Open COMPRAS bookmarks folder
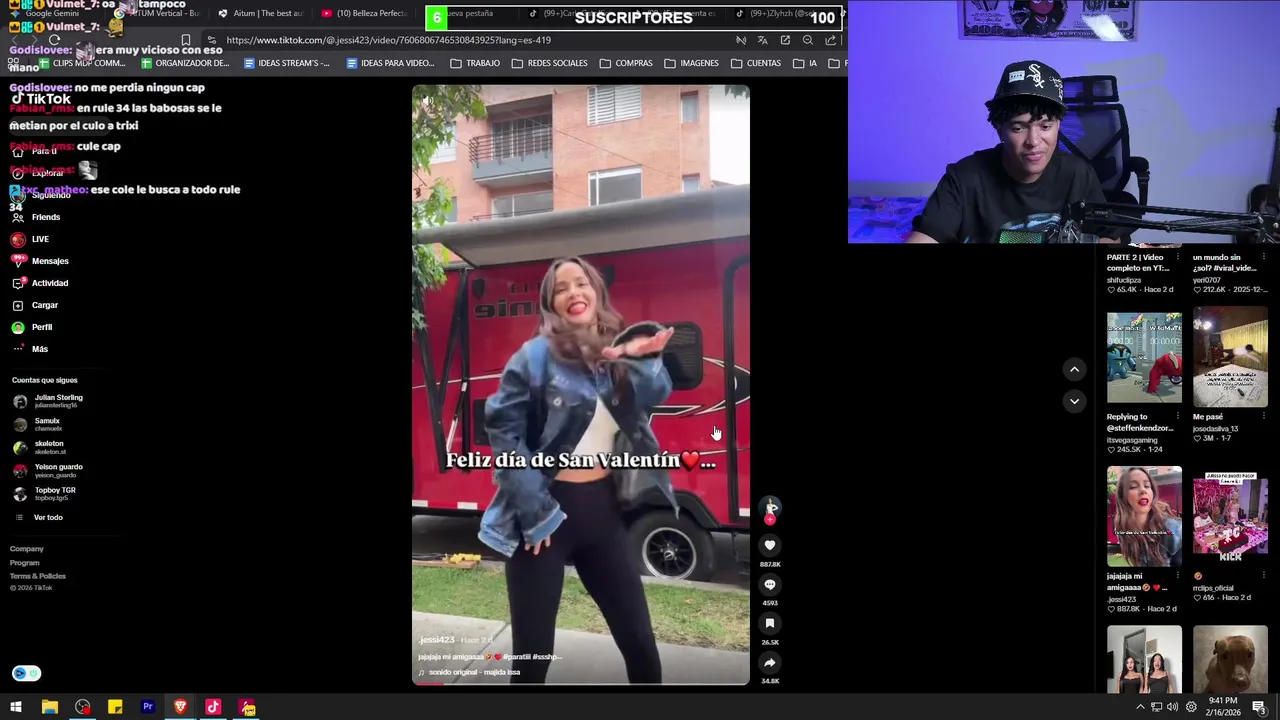Screen dimensions: 1280x720 tap(626, 63)
